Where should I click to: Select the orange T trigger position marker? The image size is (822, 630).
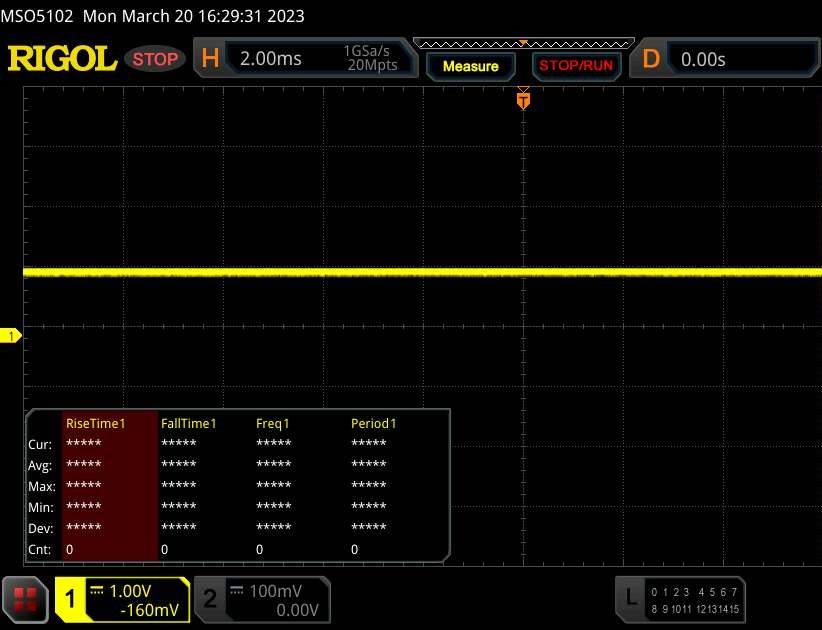coord(522,99)
